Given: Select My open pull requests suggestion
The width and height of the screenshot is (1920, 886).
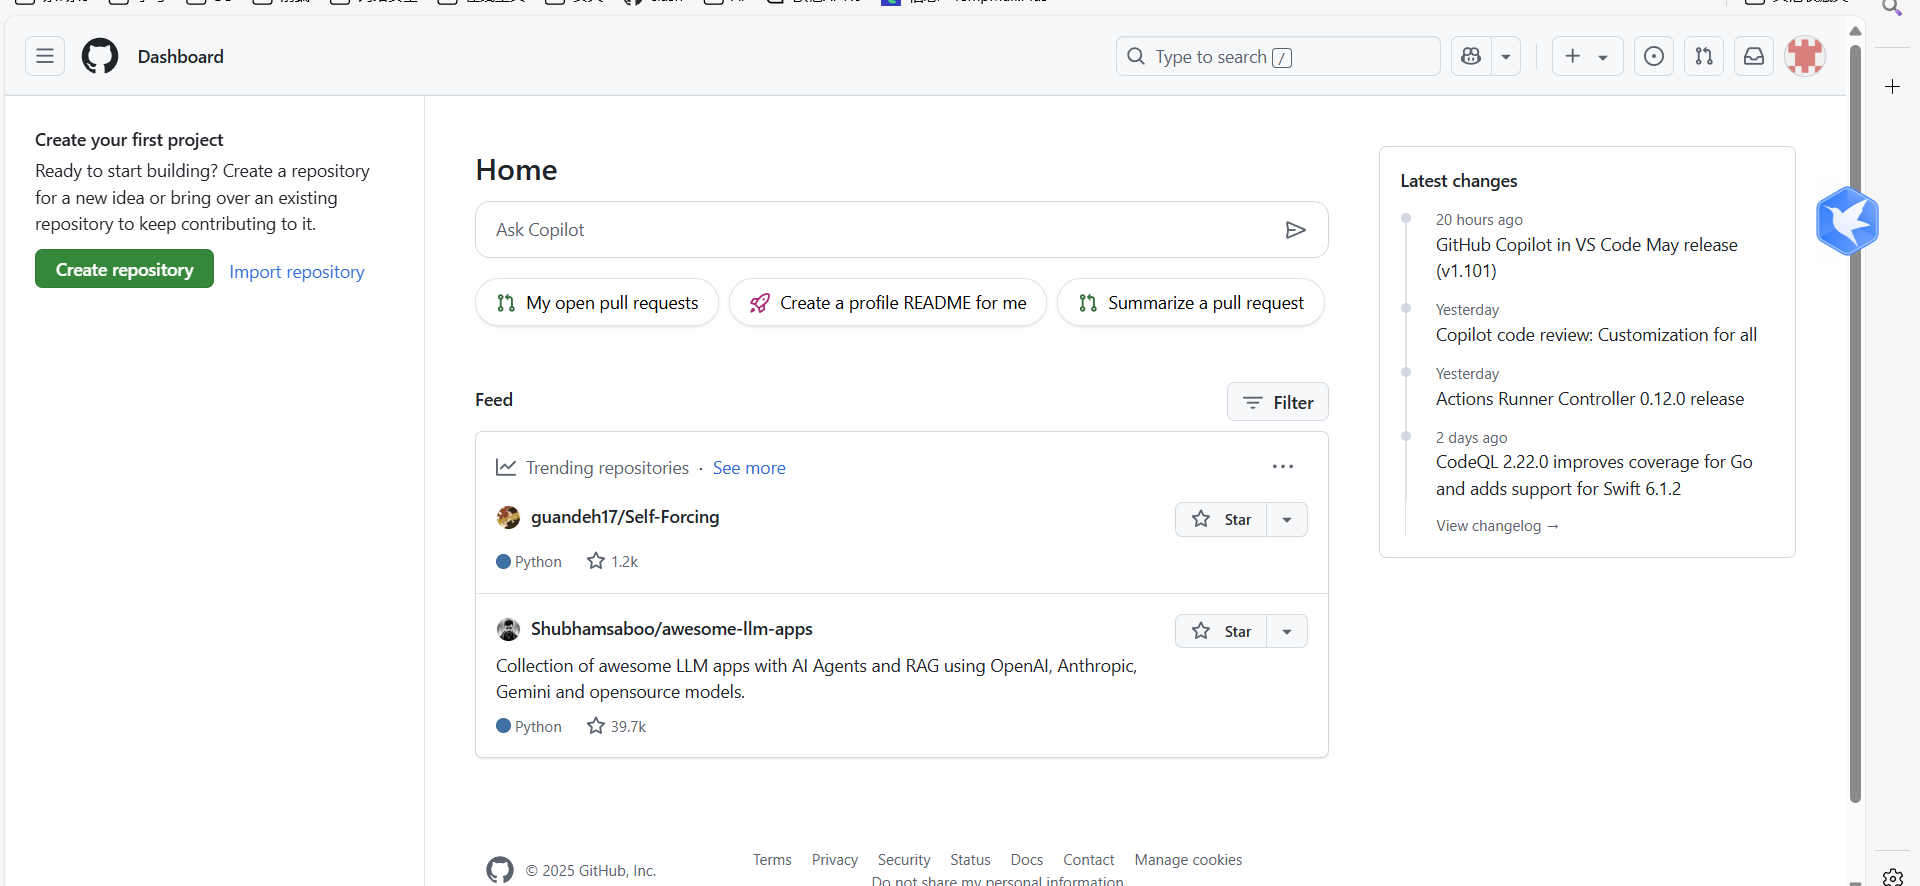Looking at the screenshot, I should (x=597, y=302).
